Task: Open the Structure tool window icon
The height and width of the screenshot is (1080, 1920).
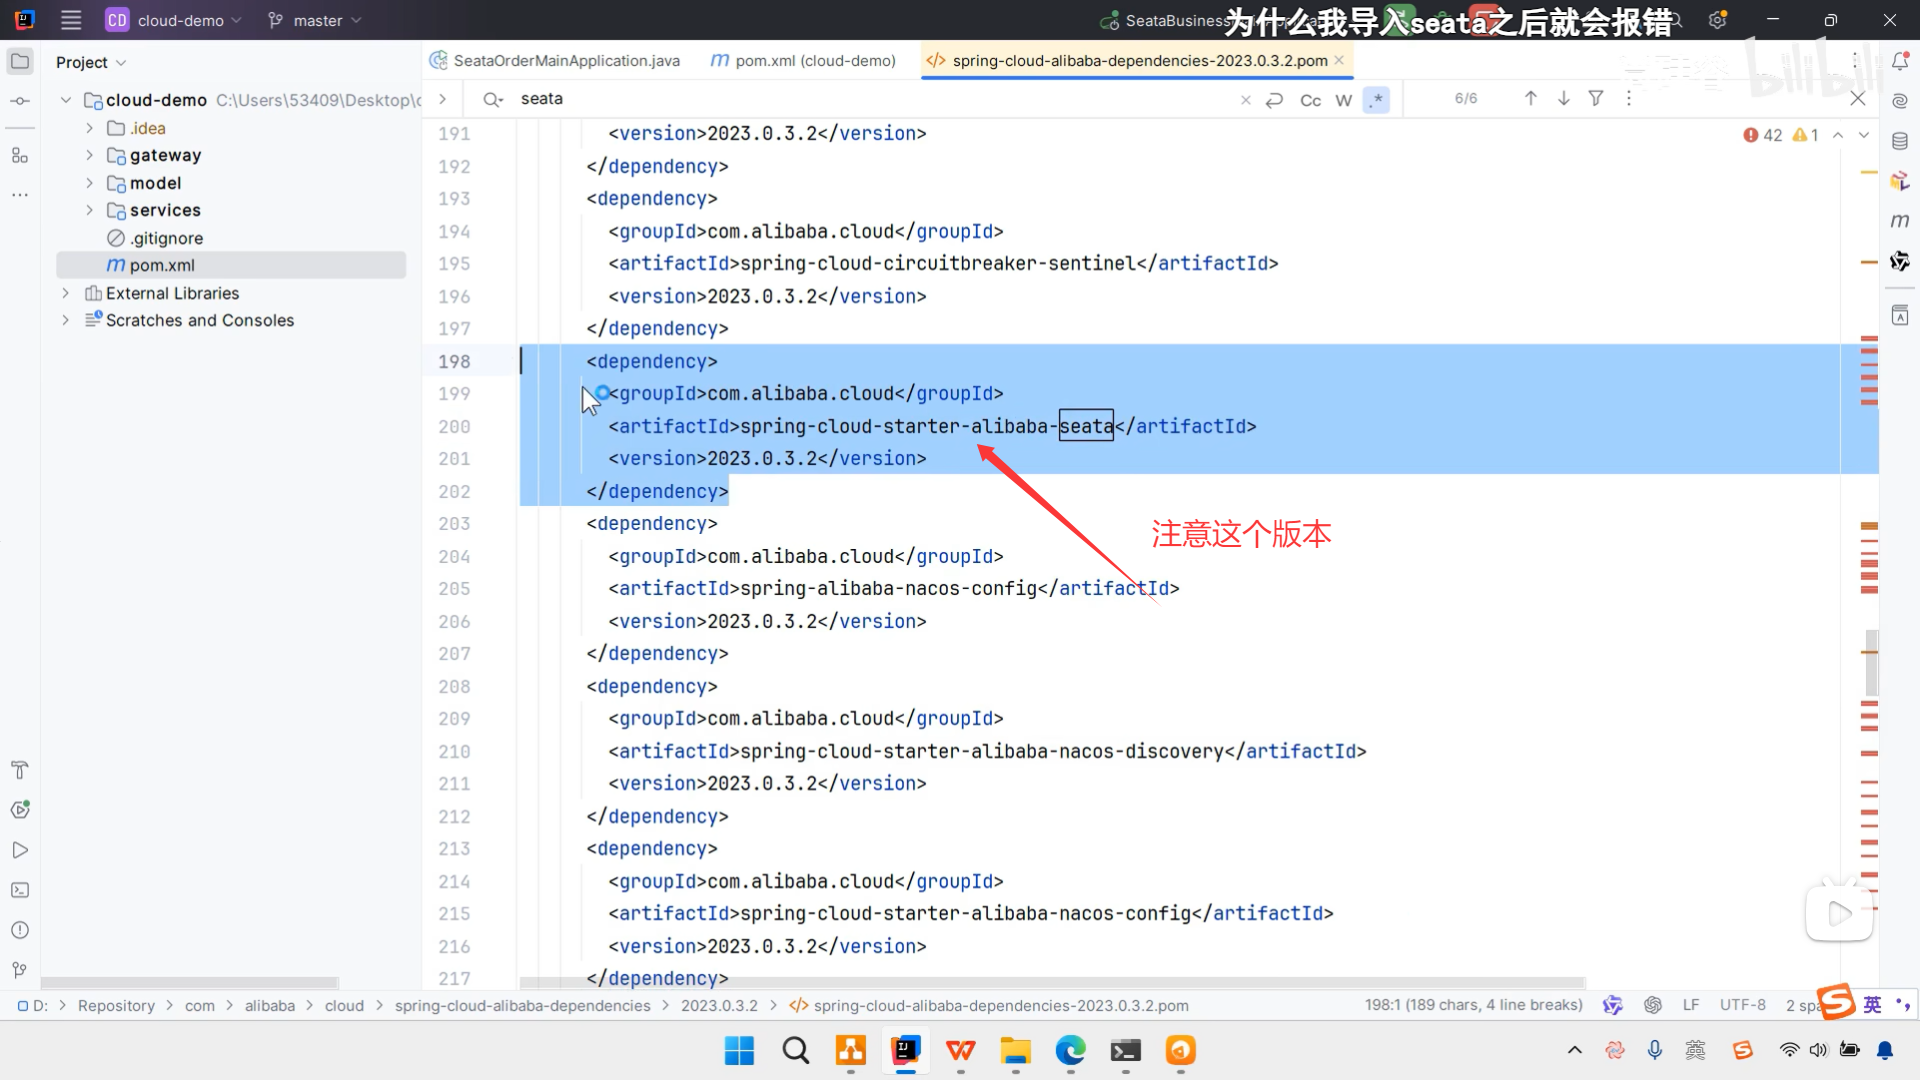Action: (20, 155)
